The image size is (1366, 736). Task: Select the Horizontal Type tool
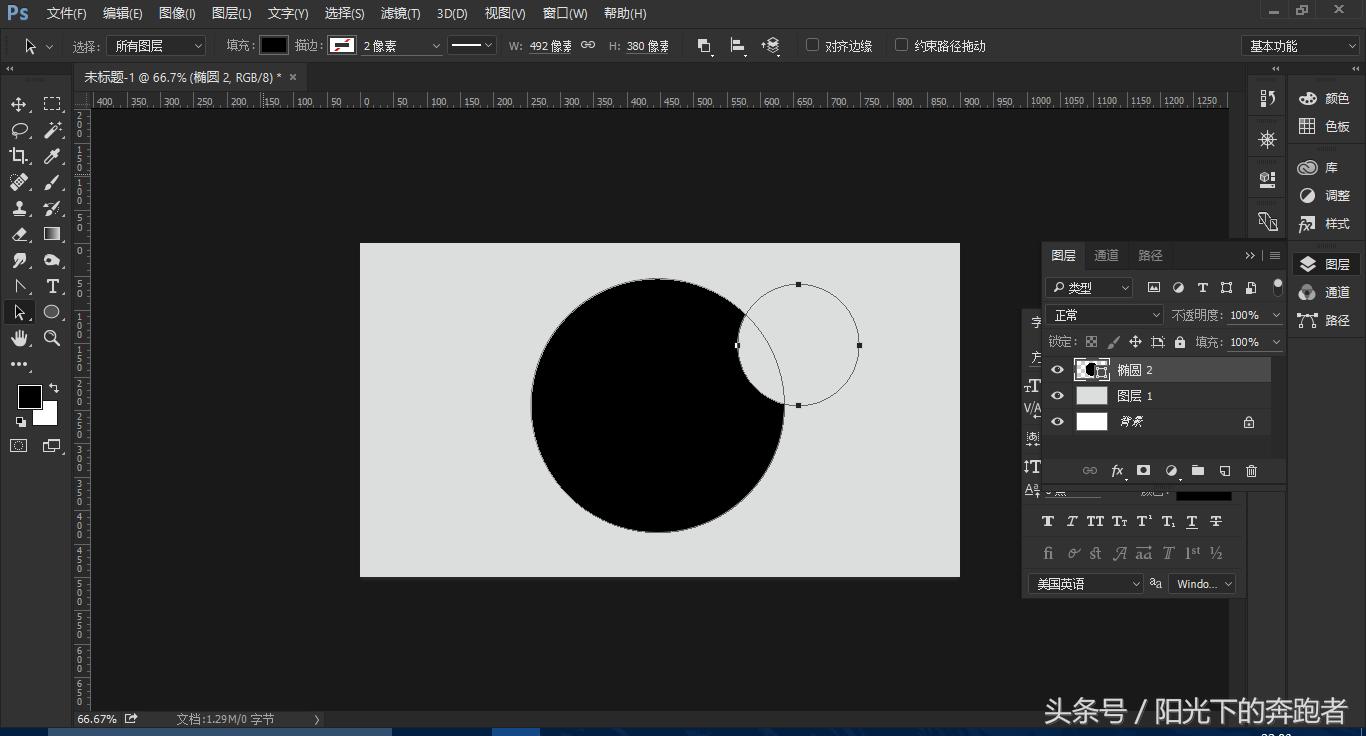(x=53, y=286)
